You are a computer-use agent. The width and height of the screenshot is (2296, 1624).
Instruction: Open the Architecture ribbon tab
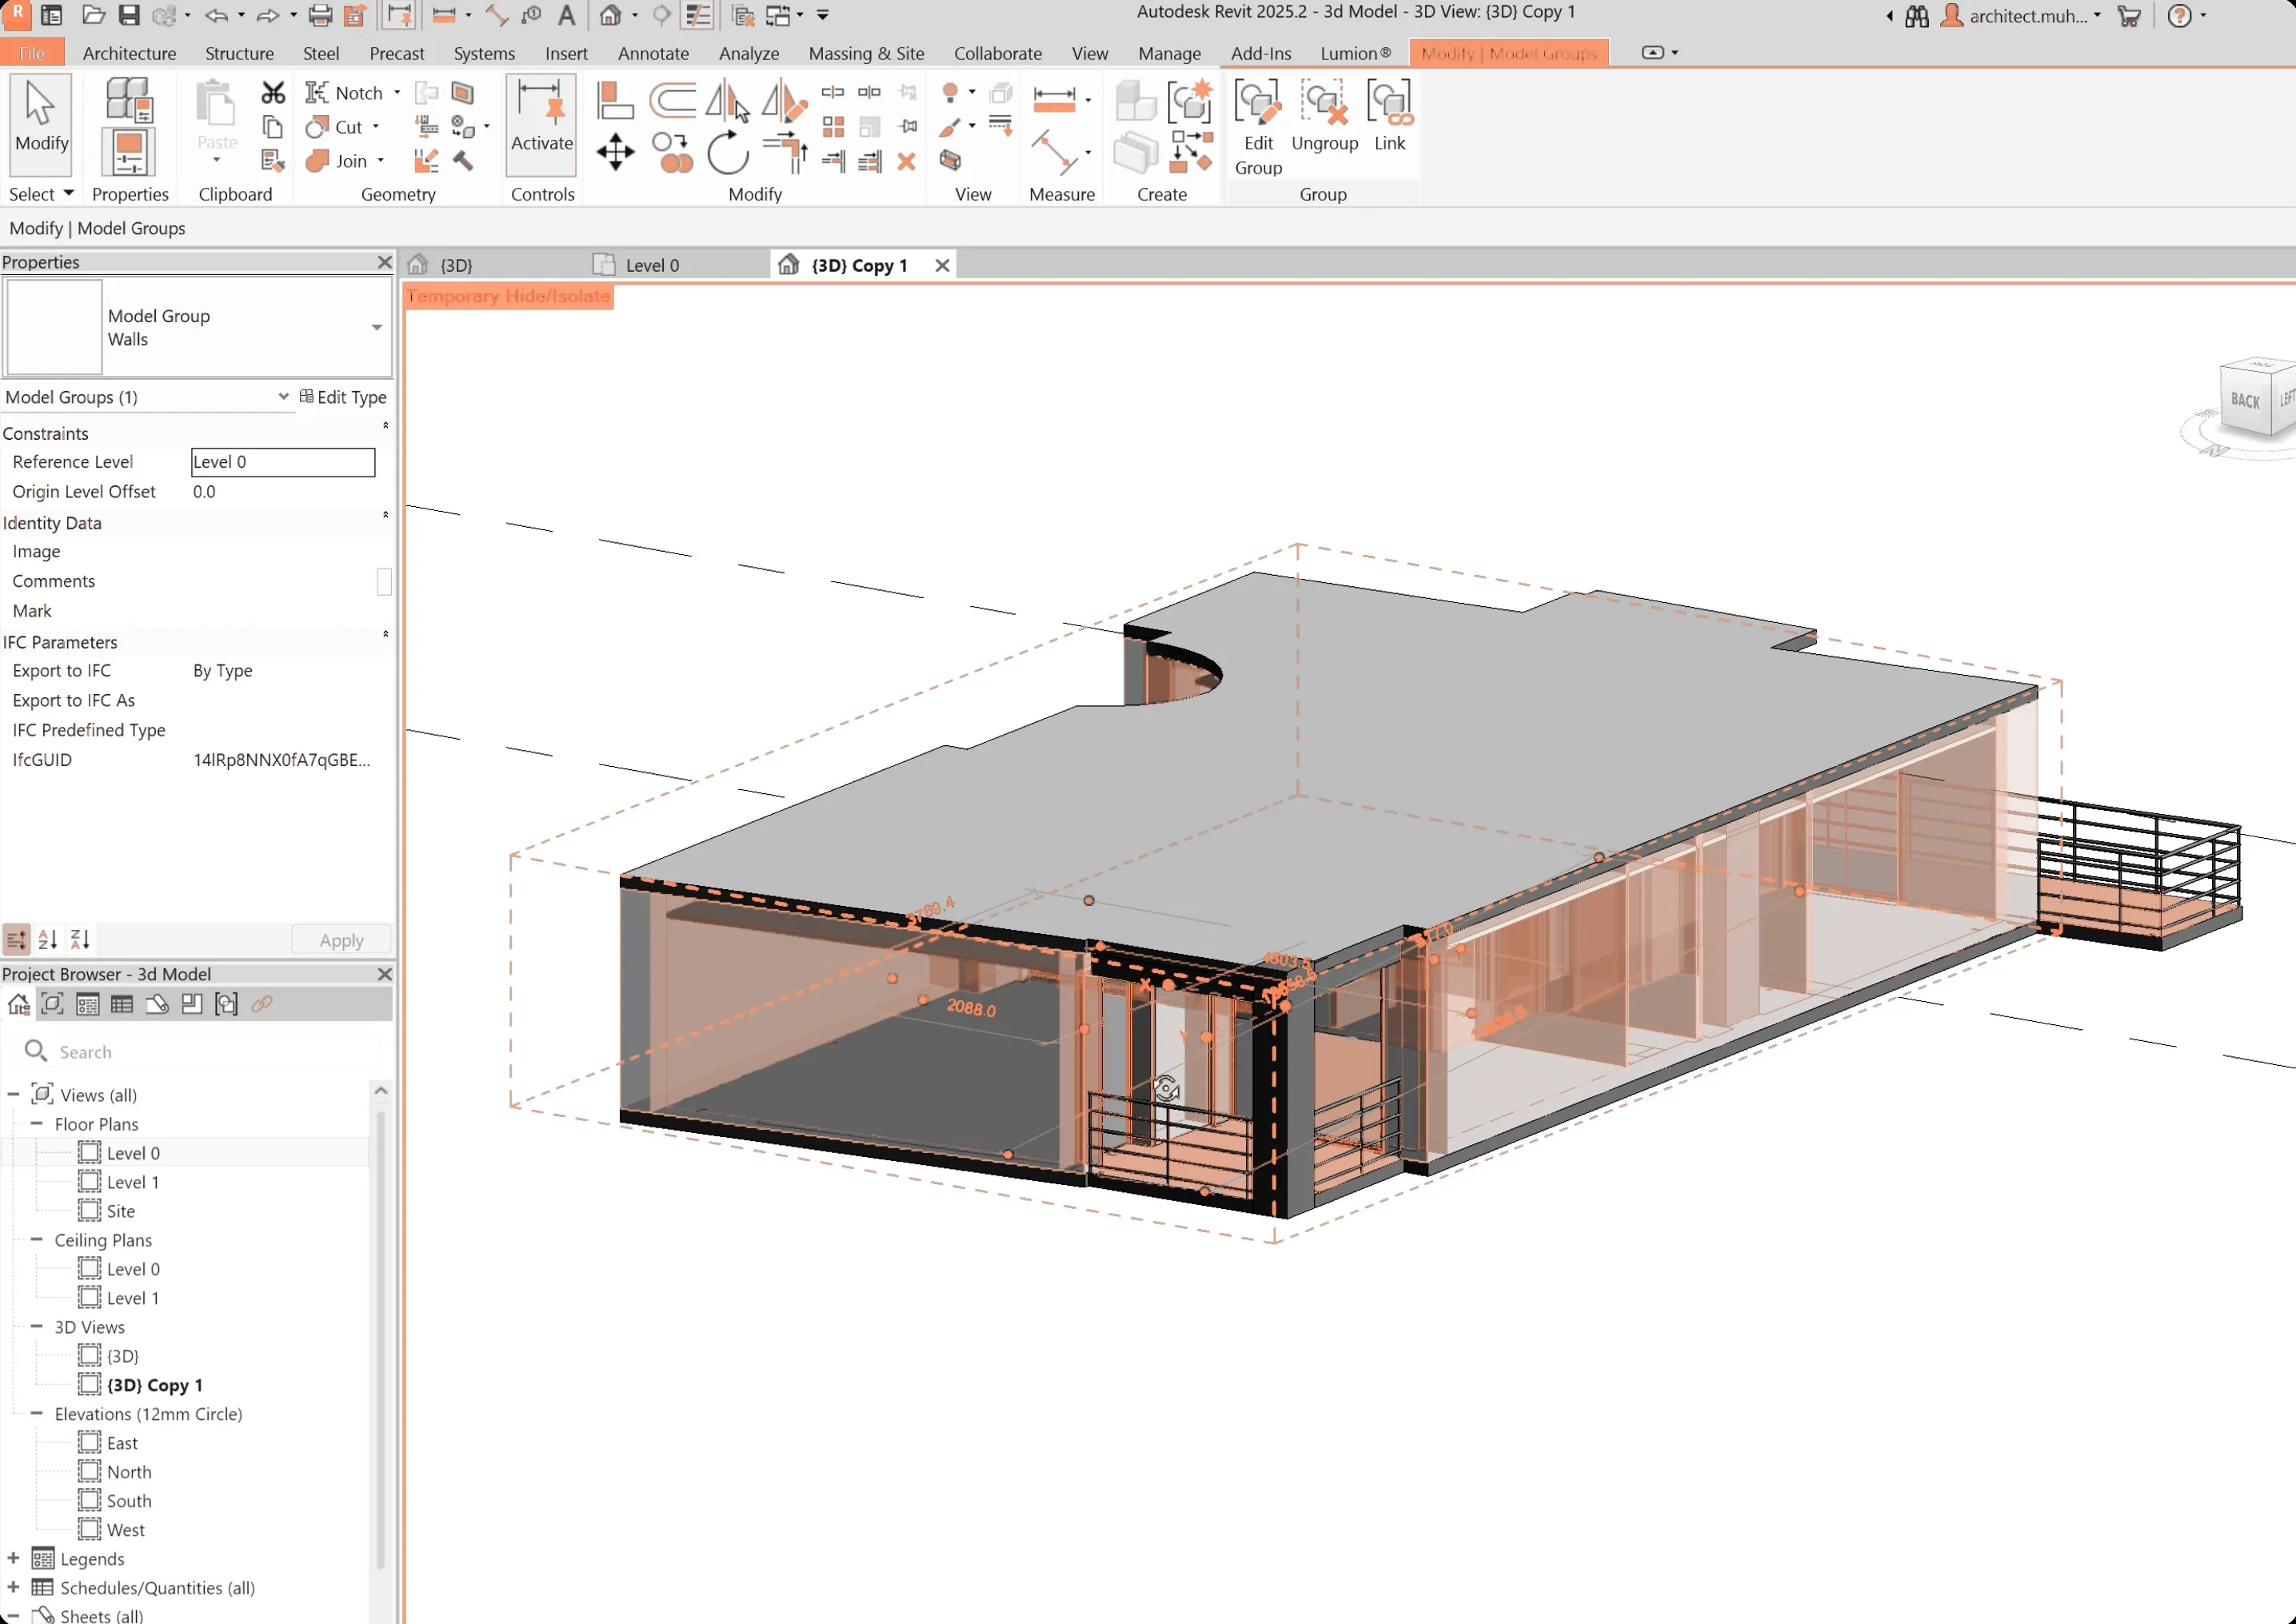pyautogui.click(x=129, y=54)
